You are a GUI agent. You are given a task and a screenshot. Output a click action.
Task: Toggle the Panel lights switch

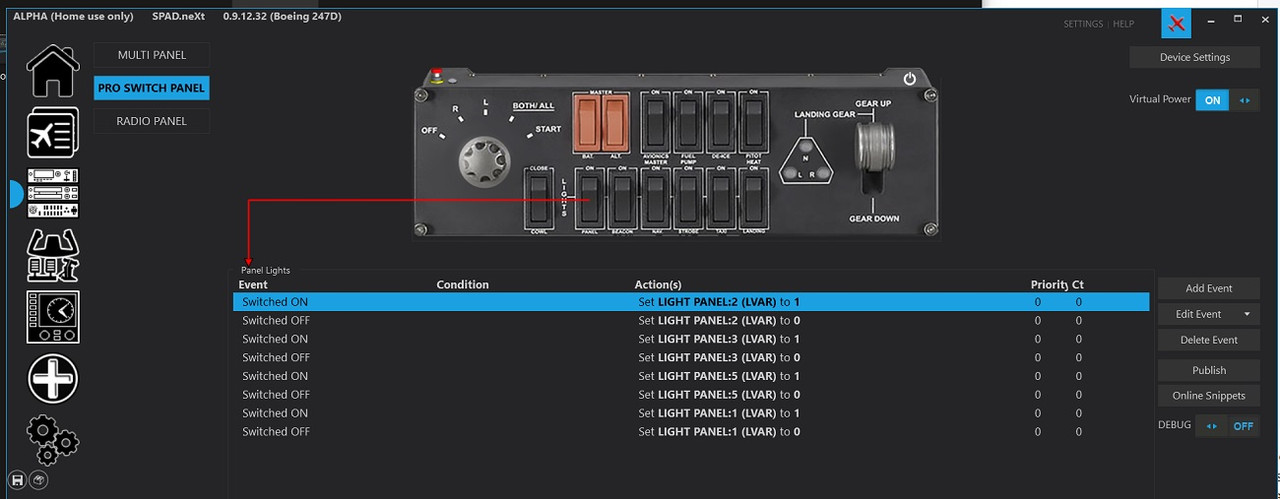[x=591, y=198]
